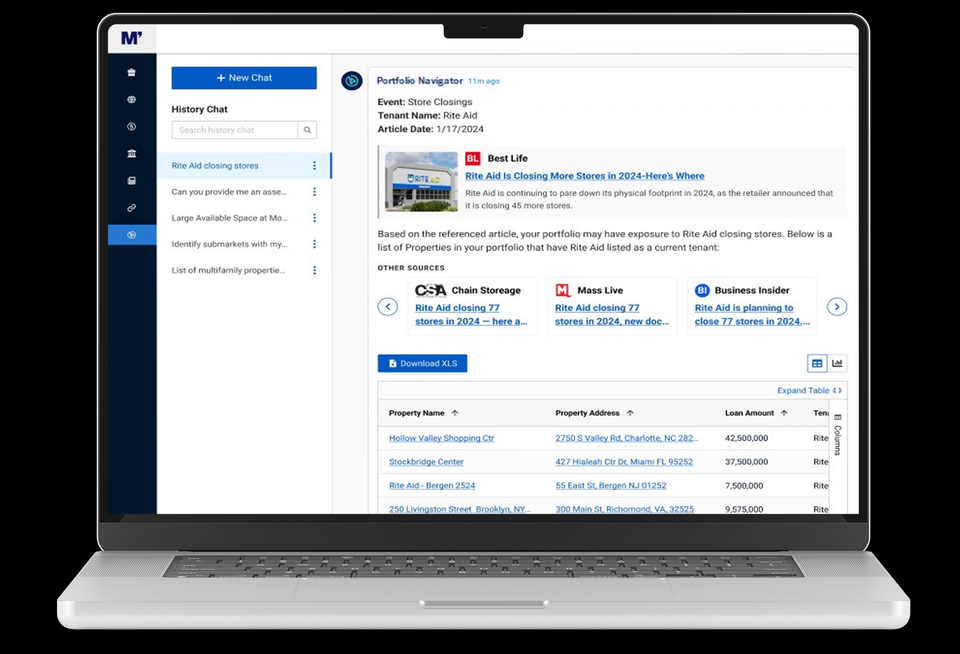
Task: Select 'Large Available Space at Mo...' chat
Action: (x=230, y=218)
